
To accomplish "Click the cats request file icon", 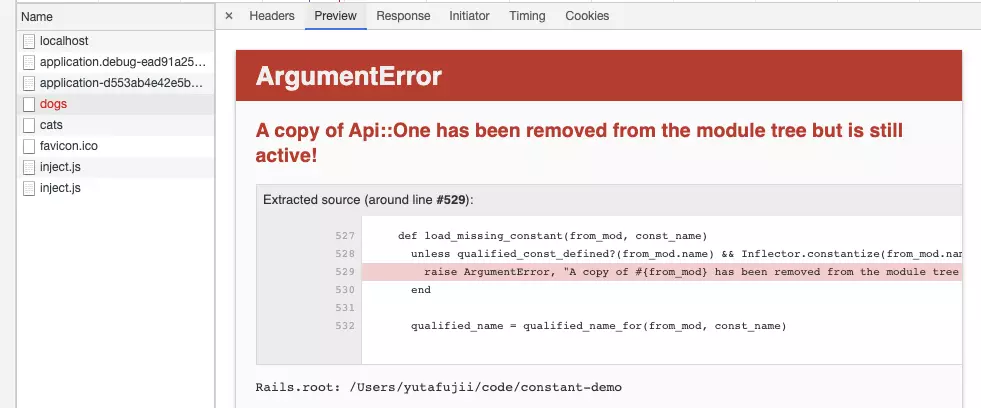I will [29, 125].
